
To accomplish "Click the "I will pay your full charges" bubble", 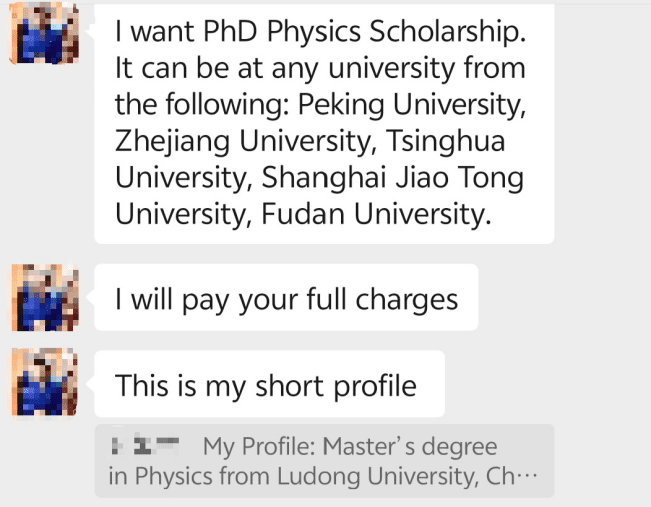I will [286, 299].
